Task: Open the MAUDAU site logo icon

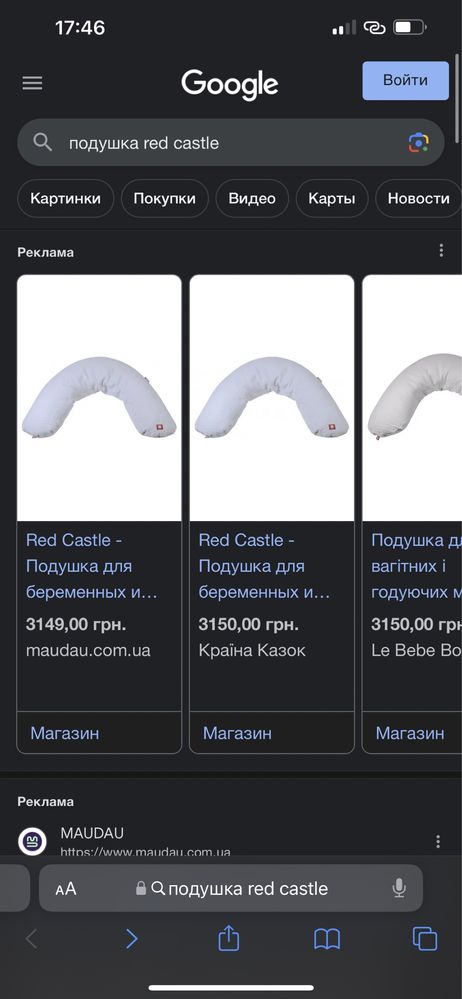Action: [32, 841]
